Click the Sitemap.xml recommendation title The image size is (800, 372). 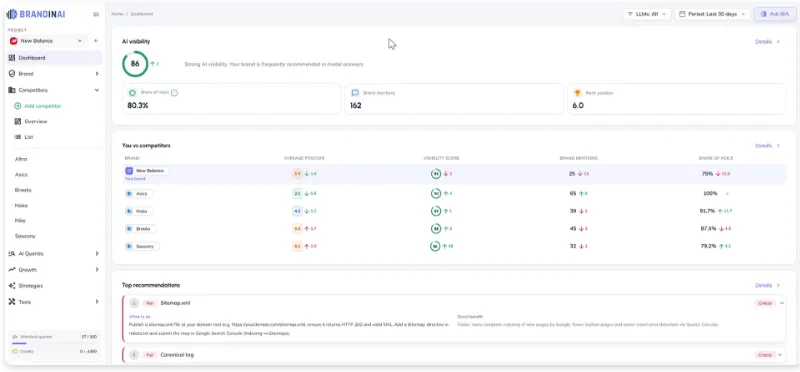coord(175,303)
